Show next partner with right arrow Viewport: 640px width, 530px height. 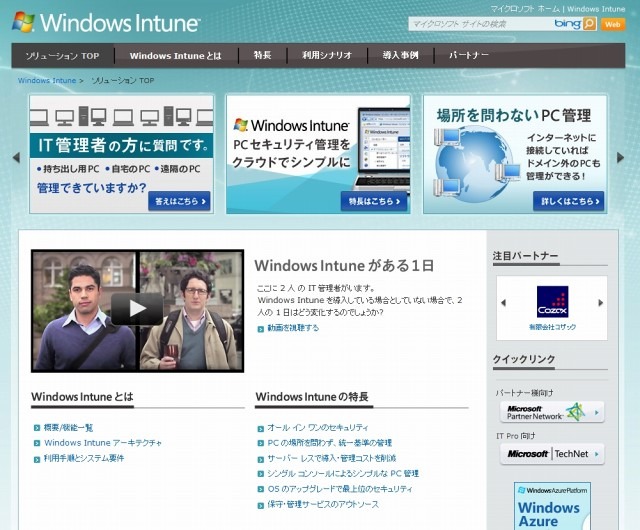tap(600, 303)
